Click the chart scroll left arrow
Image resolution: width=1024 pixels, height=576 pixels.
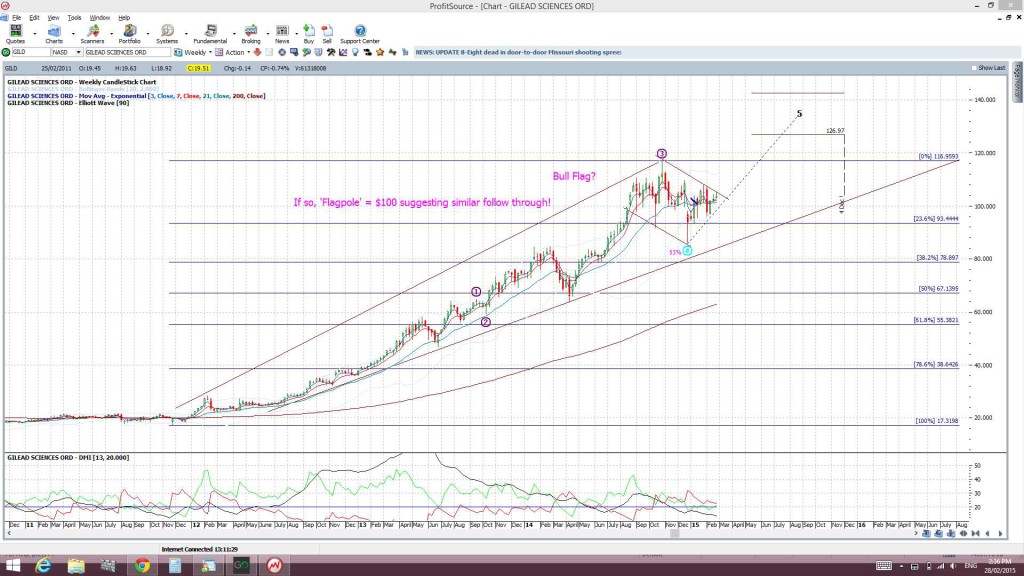click(x=8, y=534)
